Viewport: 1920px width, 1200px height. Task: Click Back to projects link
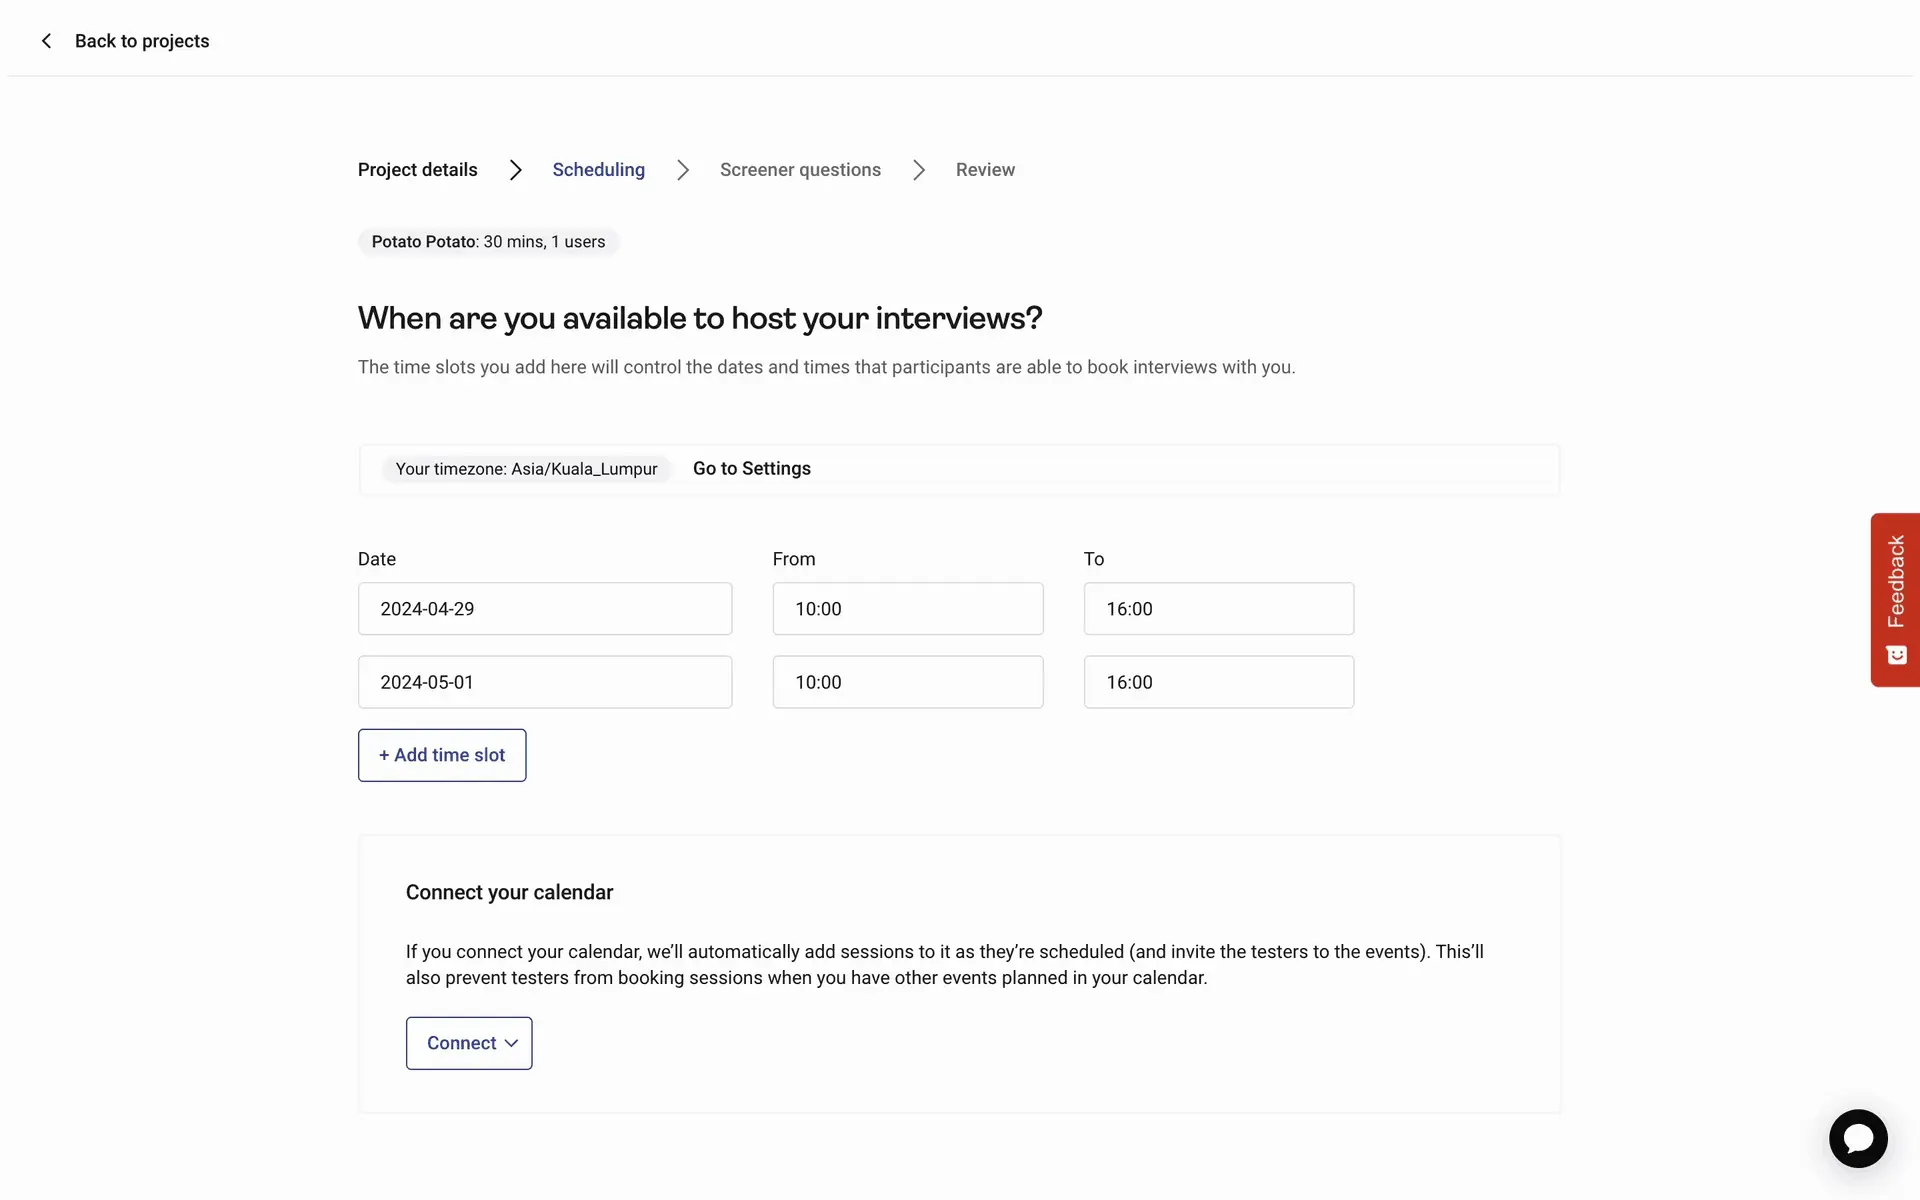[142, 41]
